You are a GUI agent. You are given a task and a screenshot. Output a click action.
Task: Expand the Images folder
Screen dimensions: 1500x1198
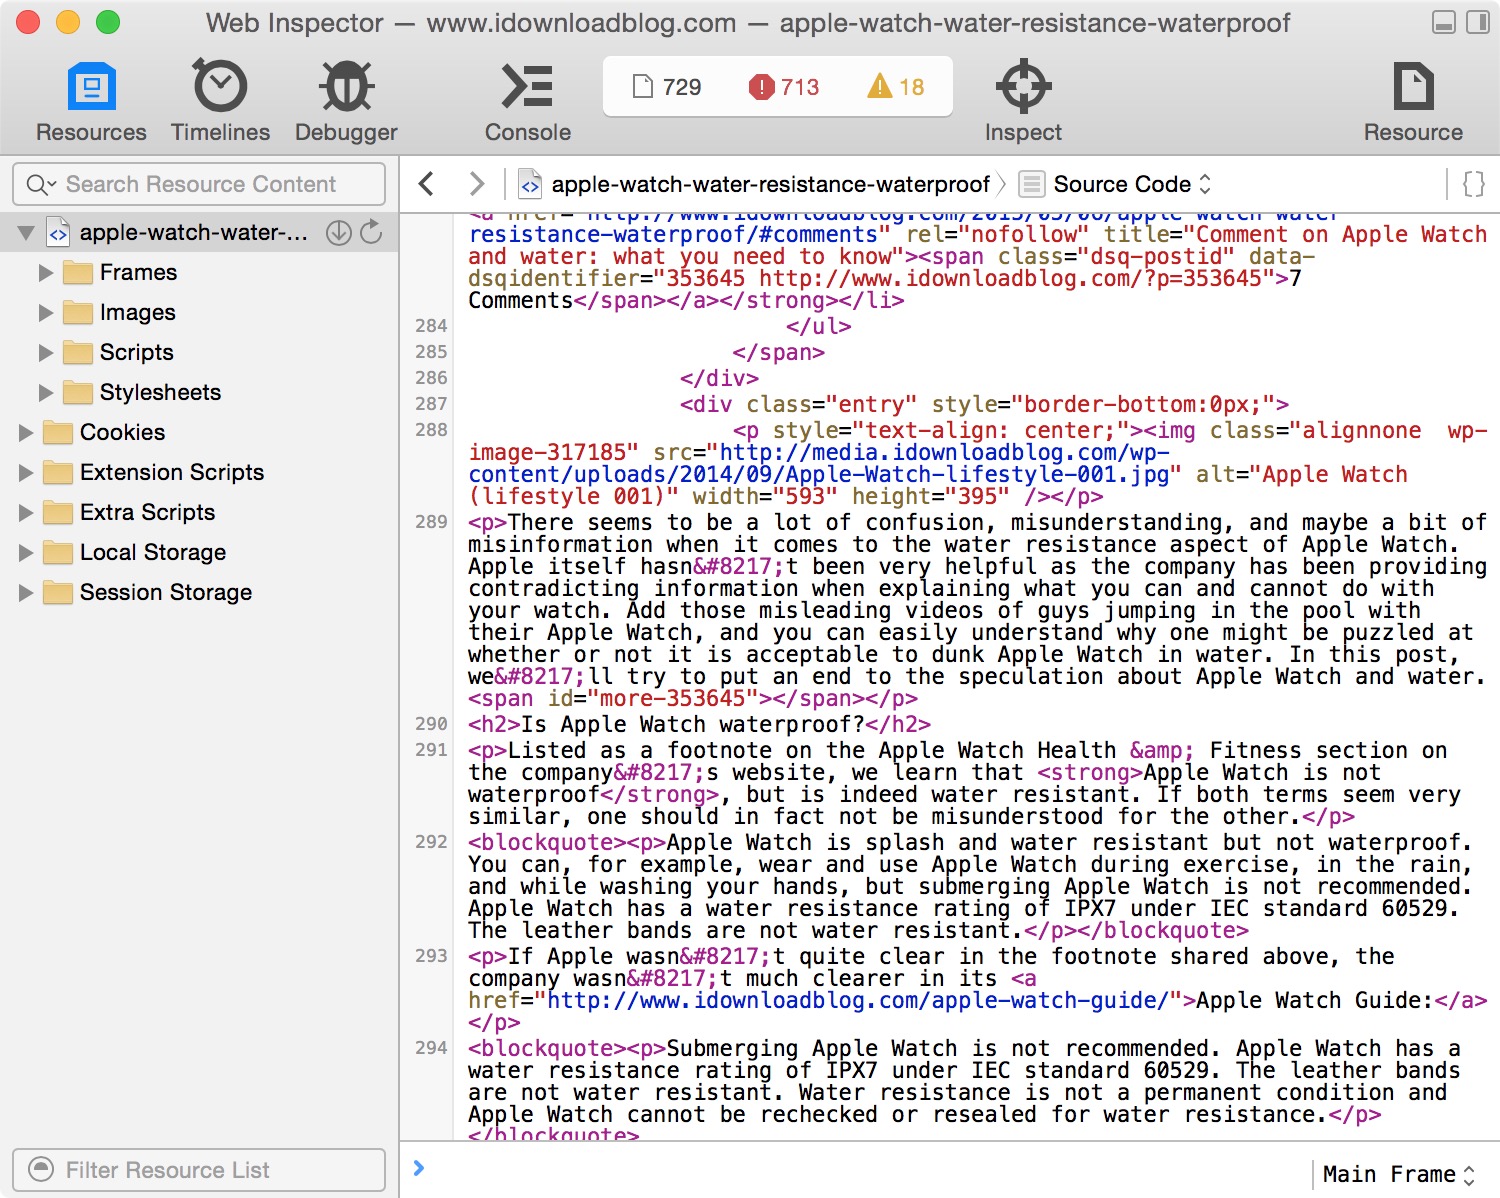[45, 312]
